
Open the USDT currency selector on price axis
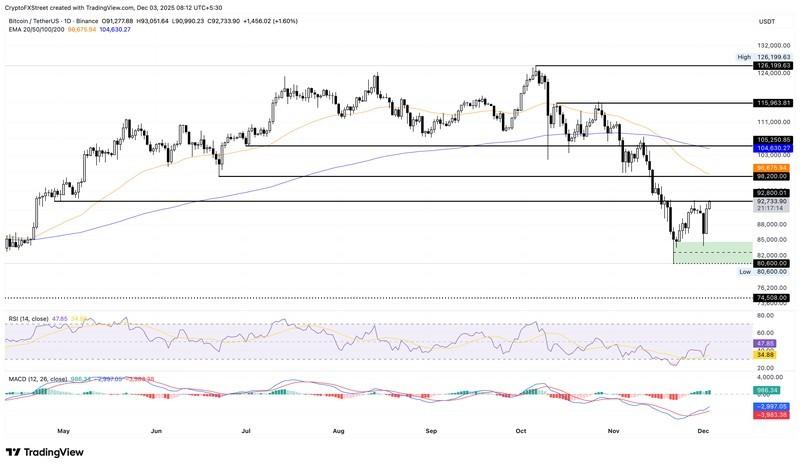(x=767, y=19)
